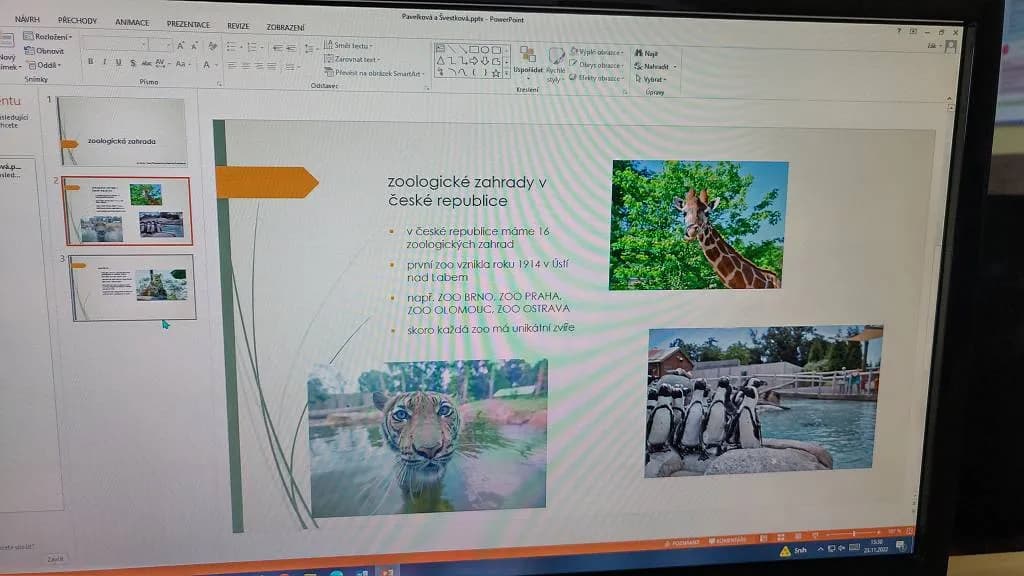
Task: Pick the triangle shape in the gallery
Action: pos(440,60)
